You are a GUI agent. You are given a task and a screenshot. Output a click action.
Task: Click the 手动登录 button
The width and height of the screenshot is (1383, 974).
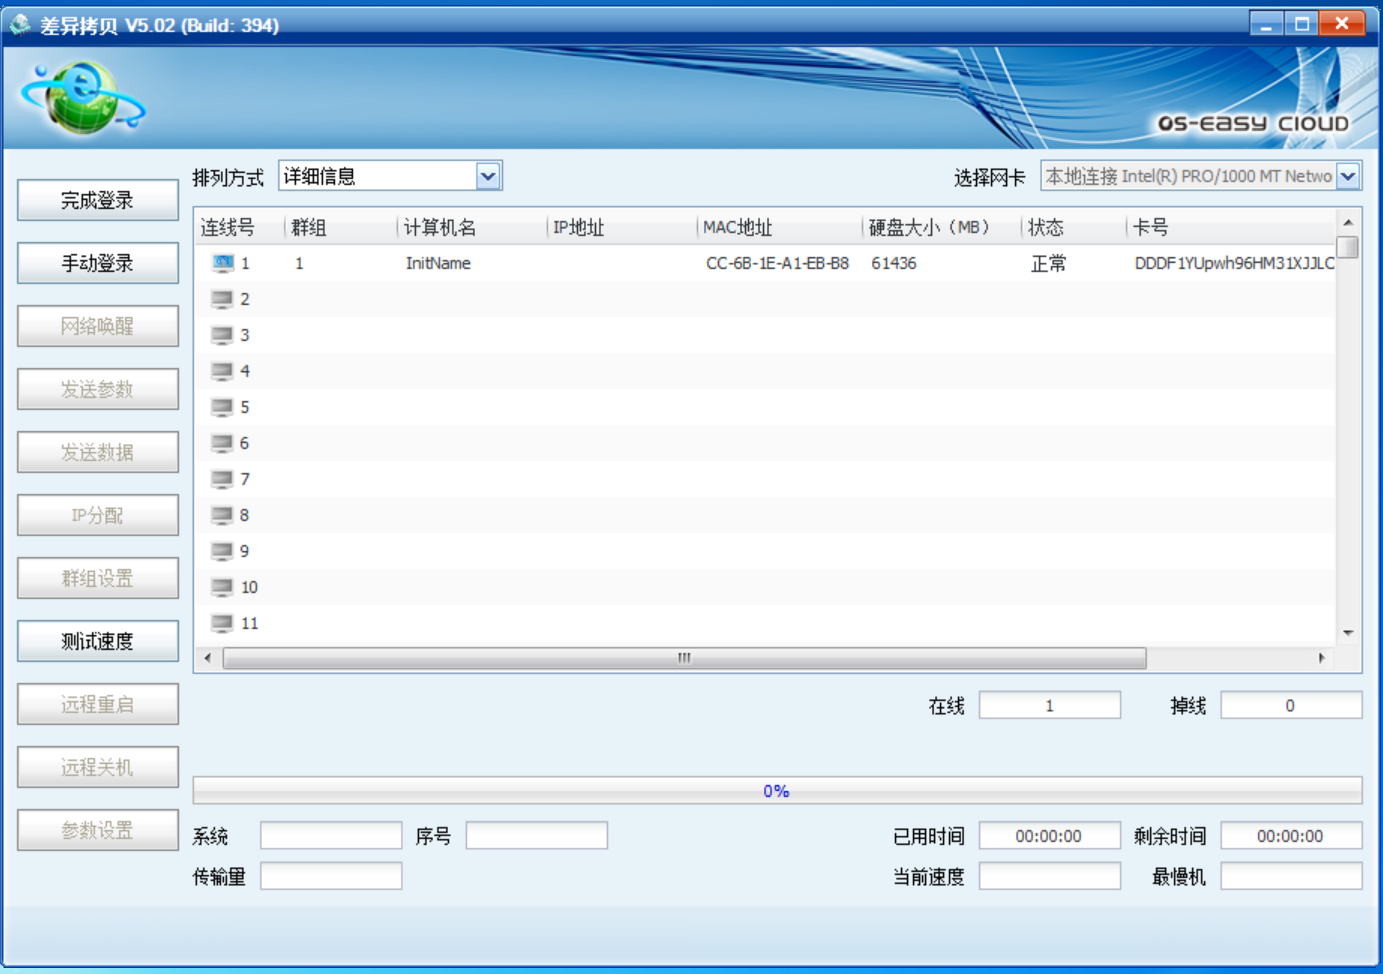pos(97,263)
